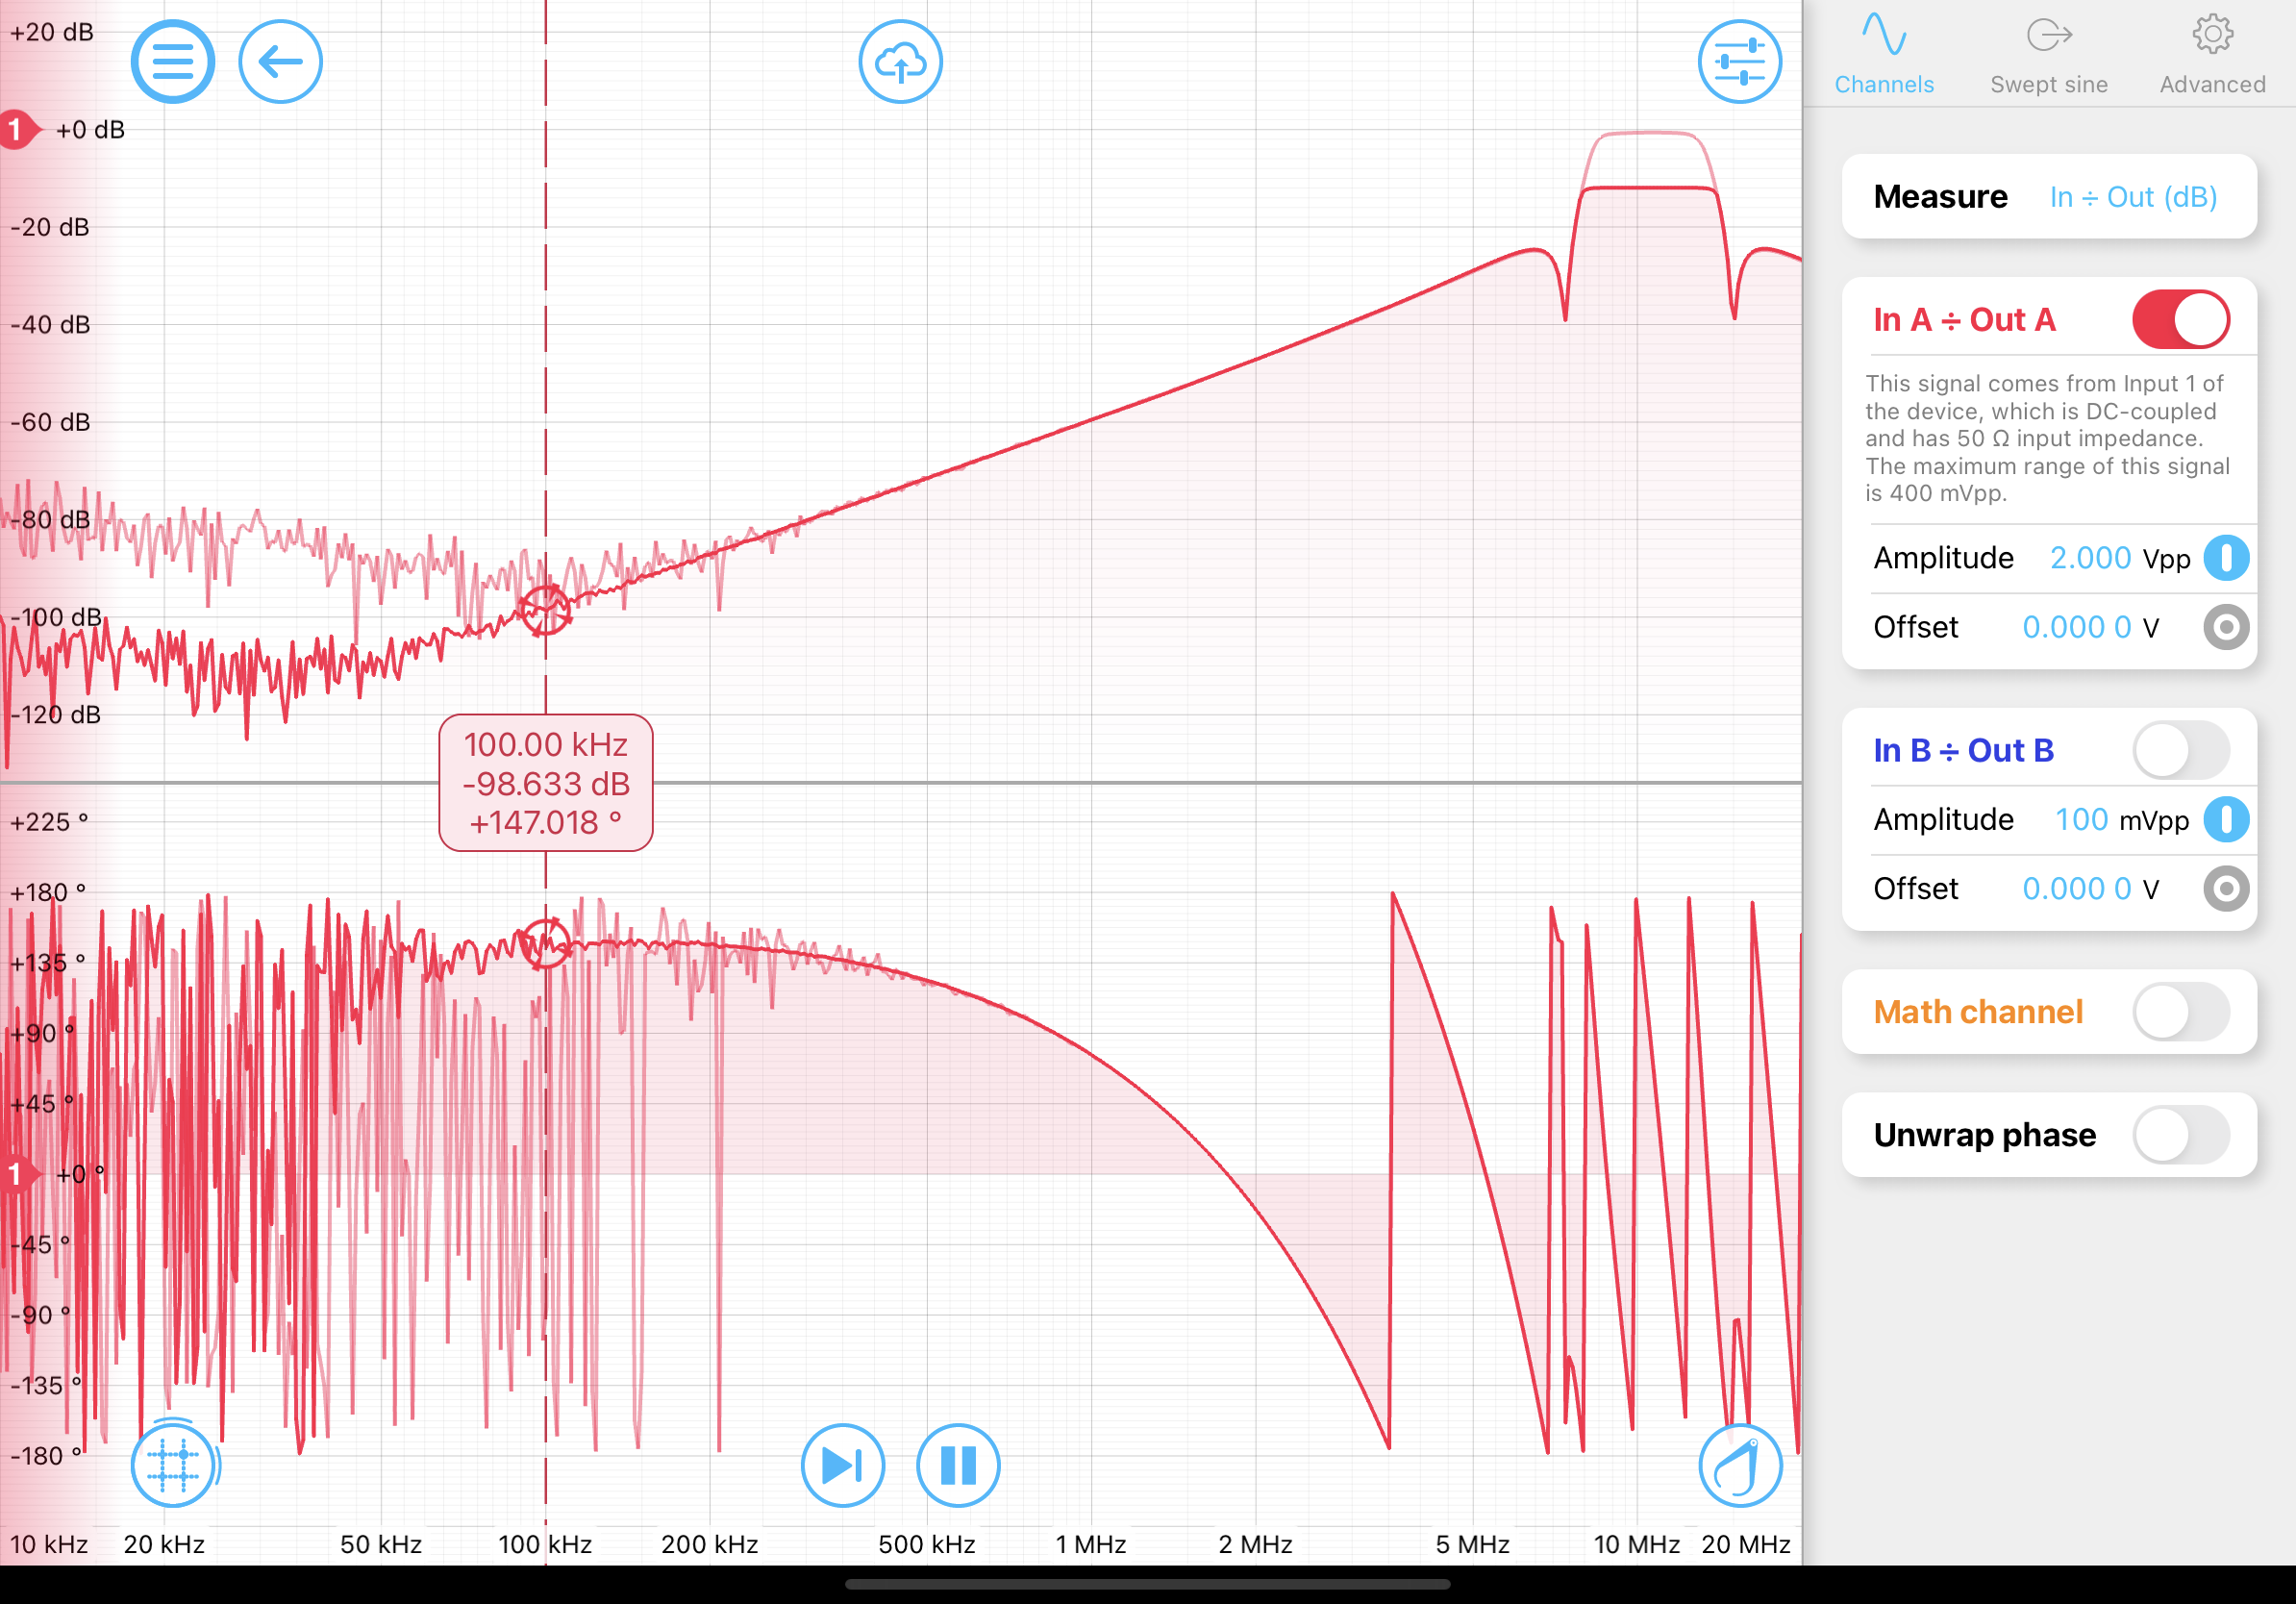Open the cursors grid icon
The width and height of the screenshot is (2296, 1604).
(x=172, y=1465)
